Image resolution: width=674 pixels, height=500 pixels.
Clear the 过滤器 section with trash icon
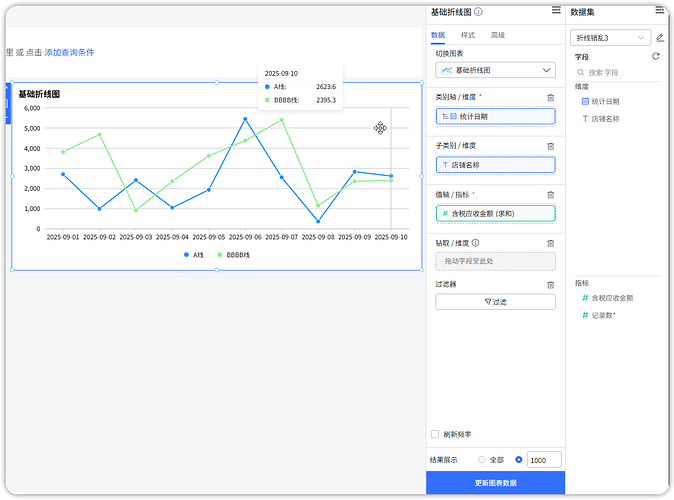point(550,285)
